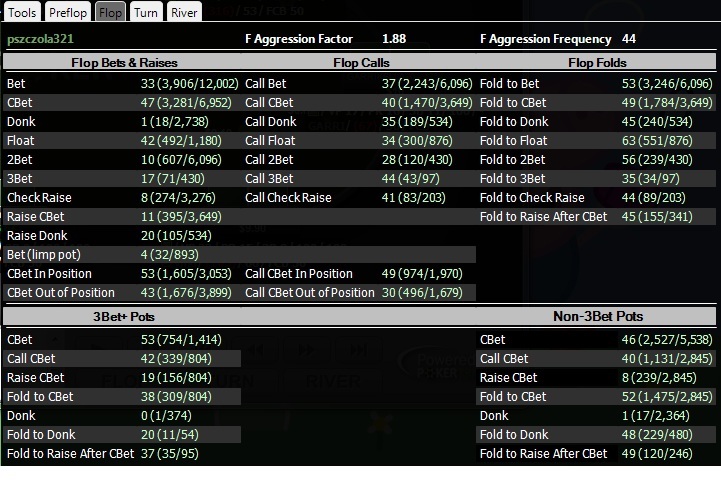The image size is (721, 500).
Task: Click the Check Raise stat value 8 (274/3,276)
Action: (178, 198)
